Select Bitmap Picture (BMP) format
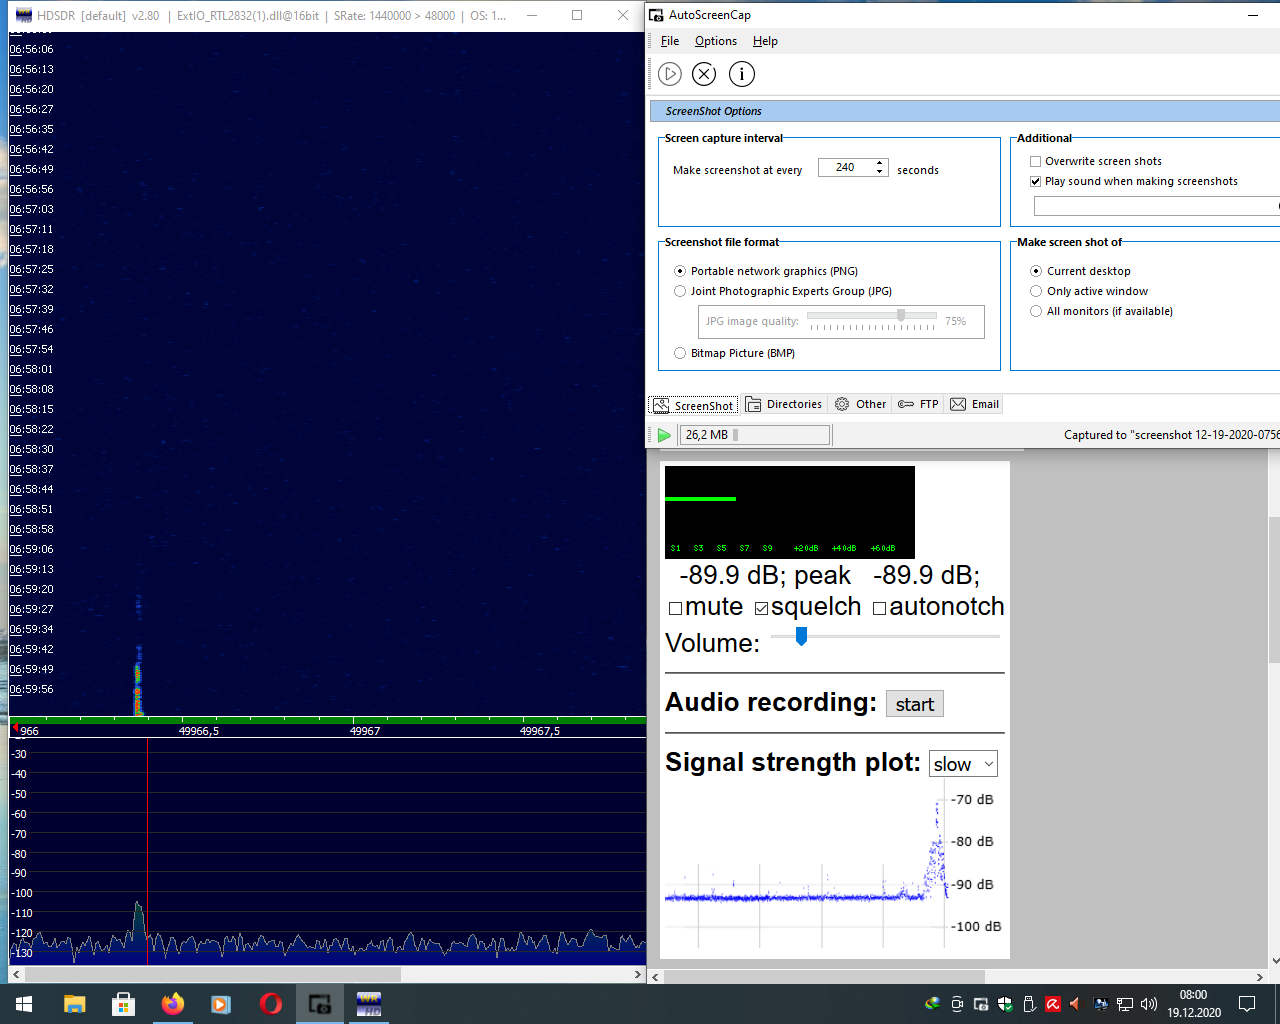 [x=680, y=353]
